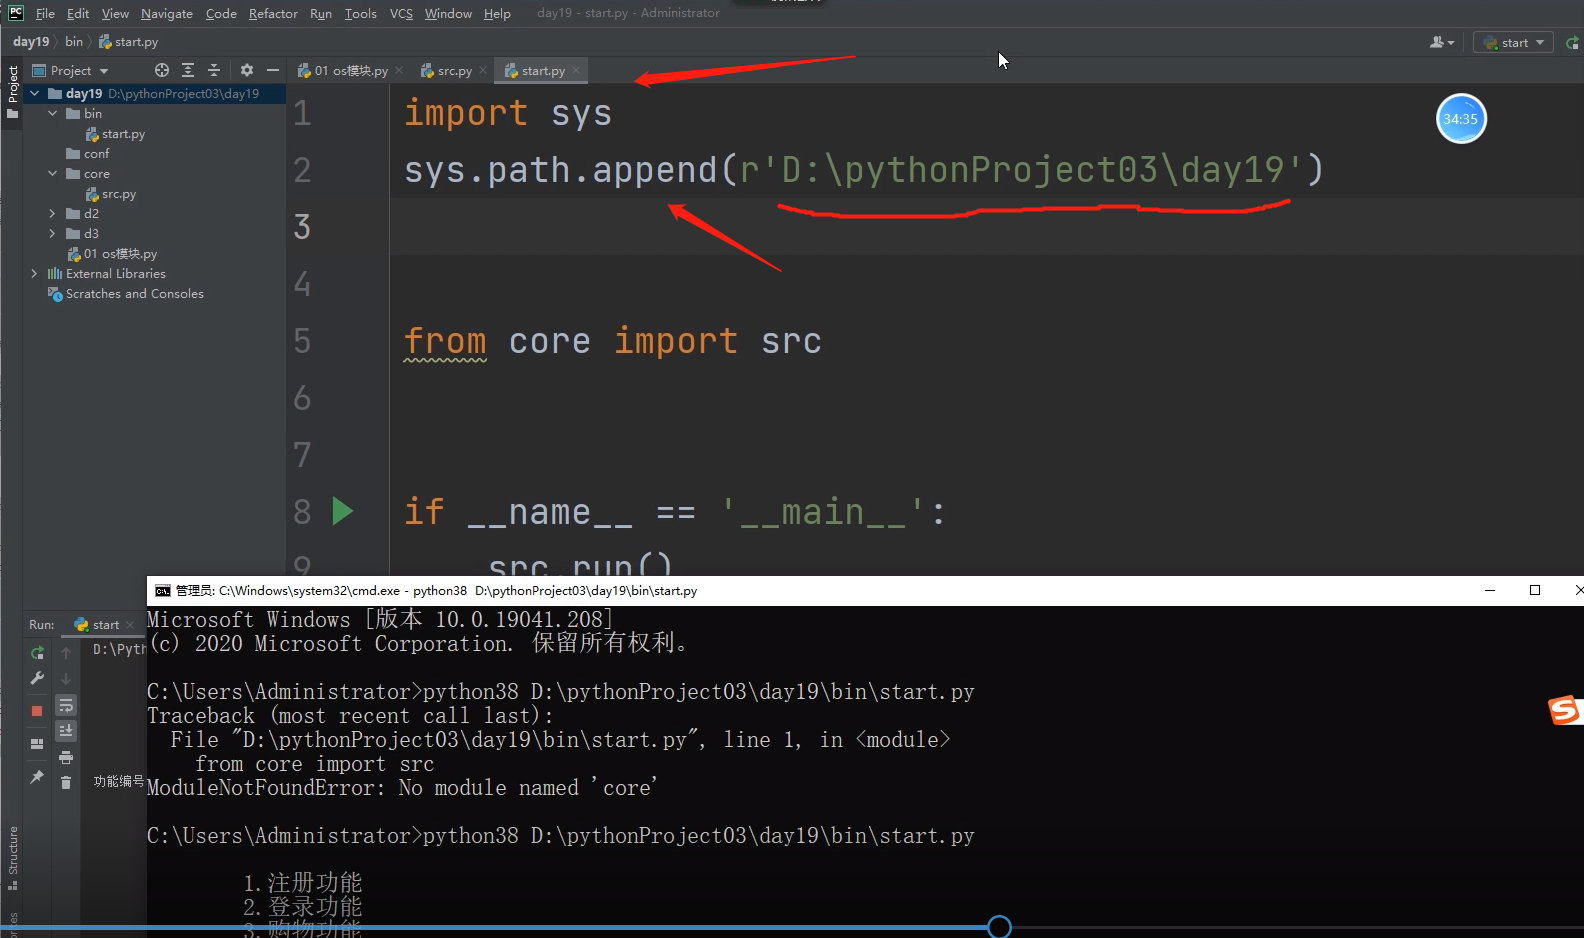Close the 01 os模块.py editor tab
Image resolution: width=1584 pixels, height=938 pixels.
tap(399, 70)
